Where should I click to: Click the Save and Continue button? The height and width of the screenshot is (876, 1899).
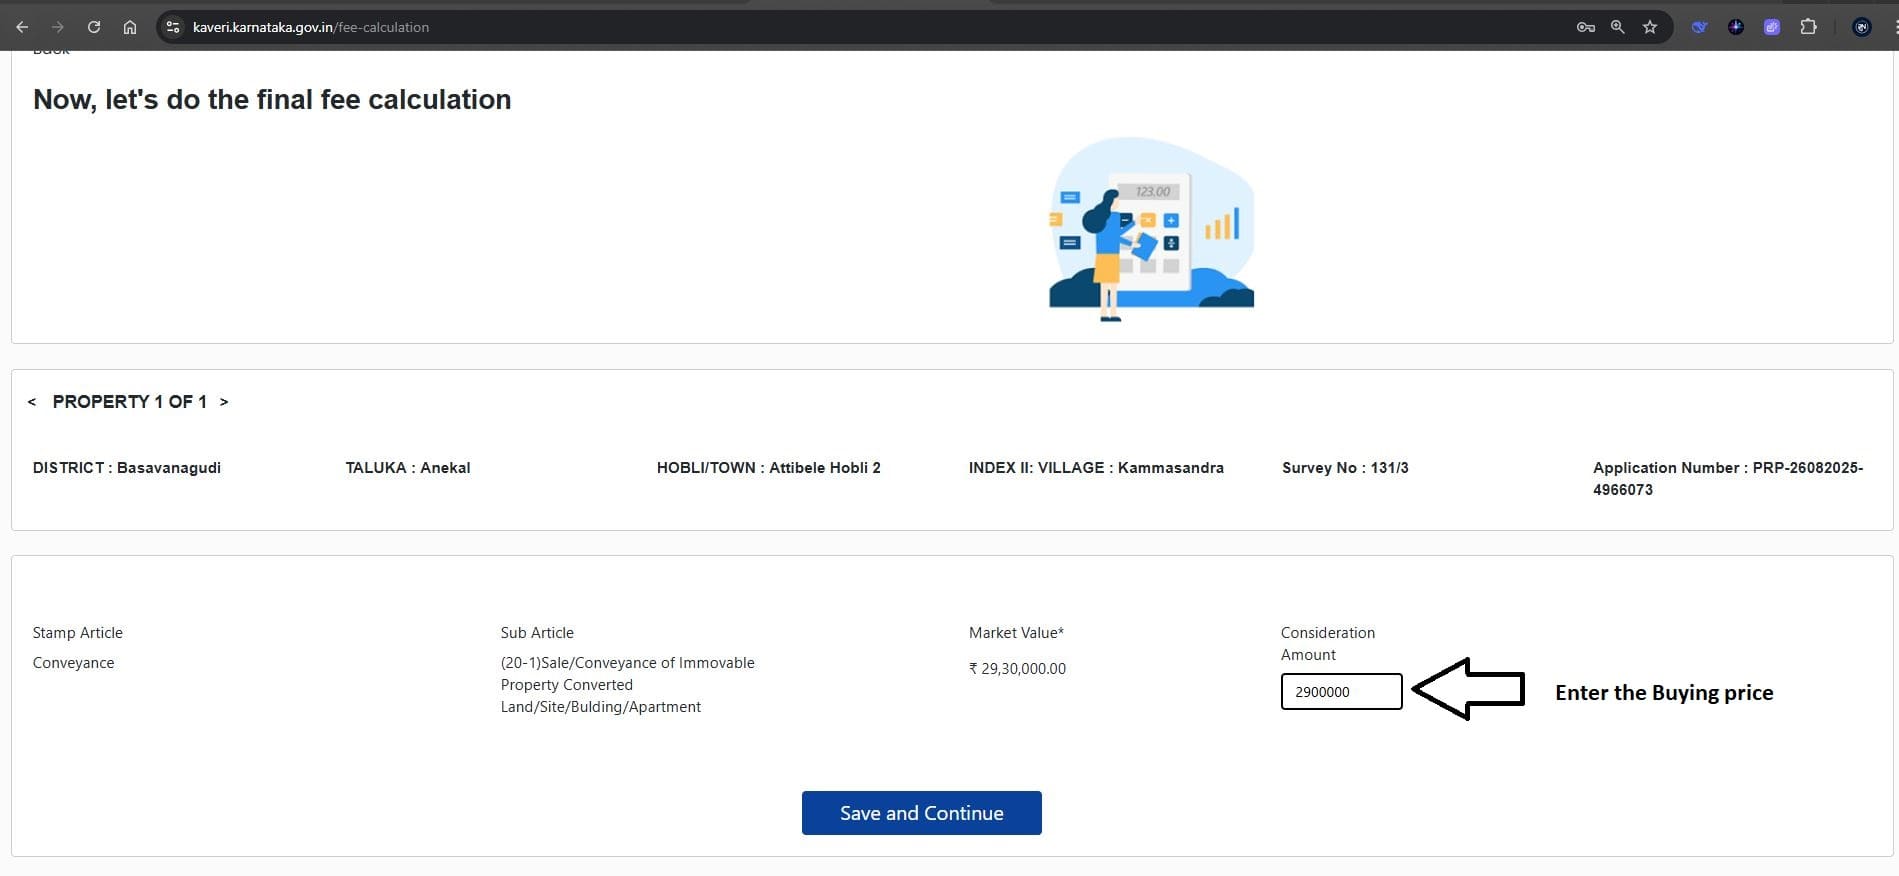point(921,813)
